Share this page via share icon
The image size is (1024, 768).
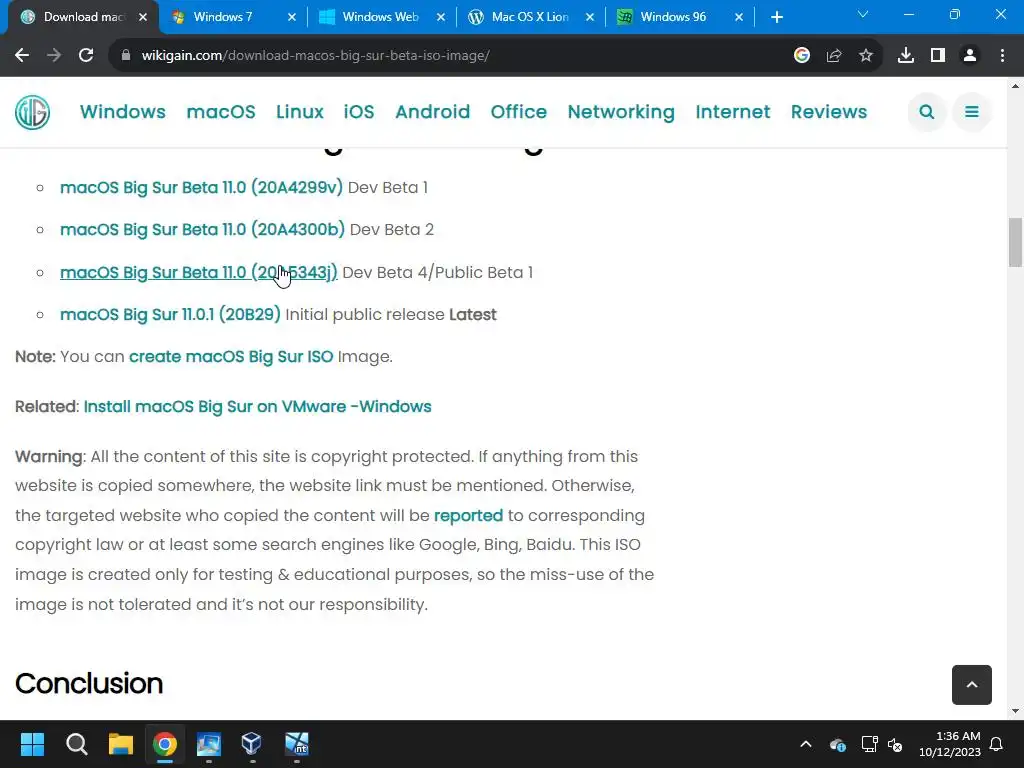coord(834,56)
